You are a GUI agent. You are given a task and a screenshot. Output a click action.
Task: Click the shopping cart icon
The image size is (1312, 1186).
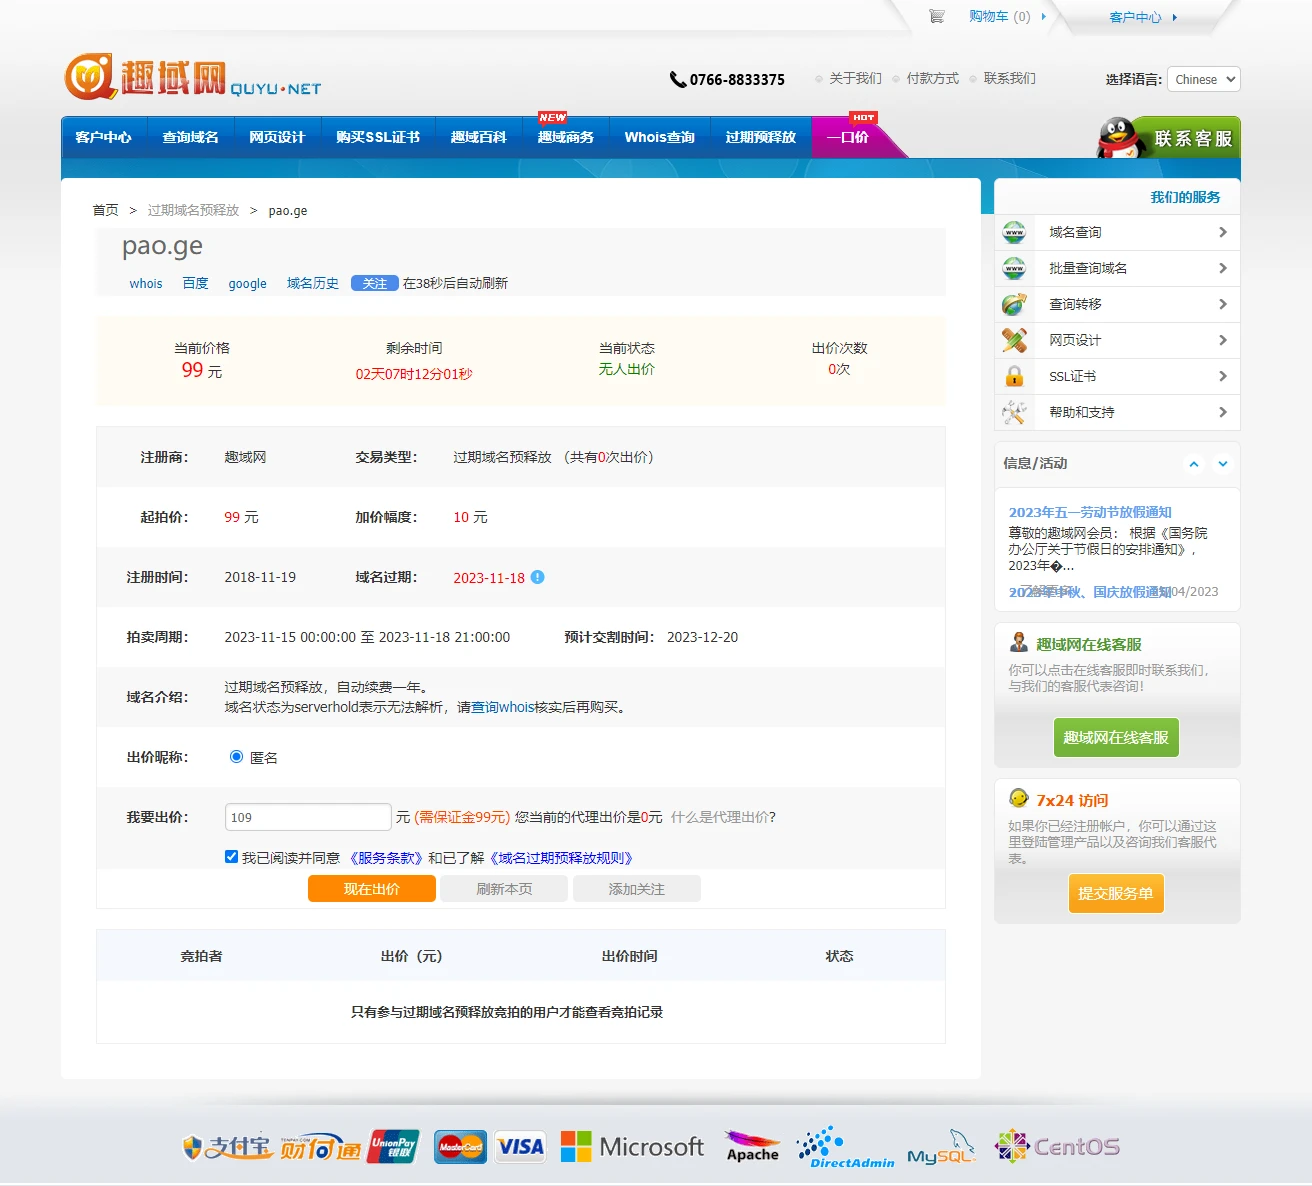pos(937,16)
